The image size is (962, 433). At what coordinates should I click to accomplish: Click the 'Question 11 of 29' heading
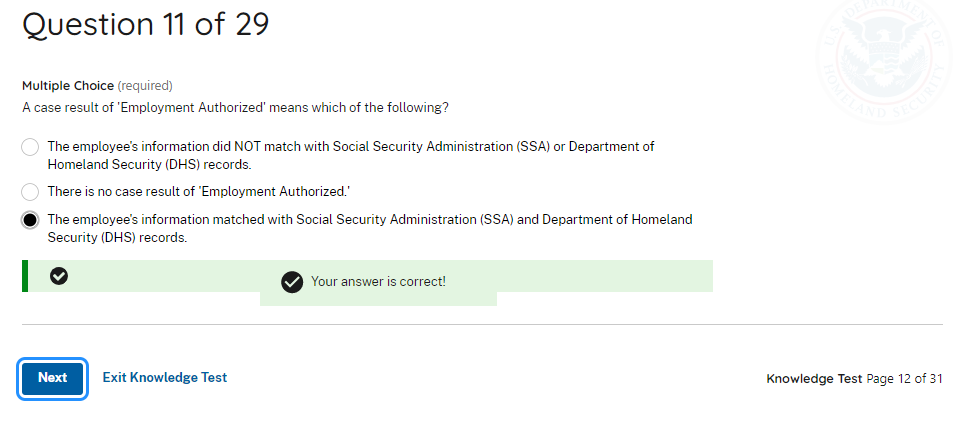[x=146, y=25]
